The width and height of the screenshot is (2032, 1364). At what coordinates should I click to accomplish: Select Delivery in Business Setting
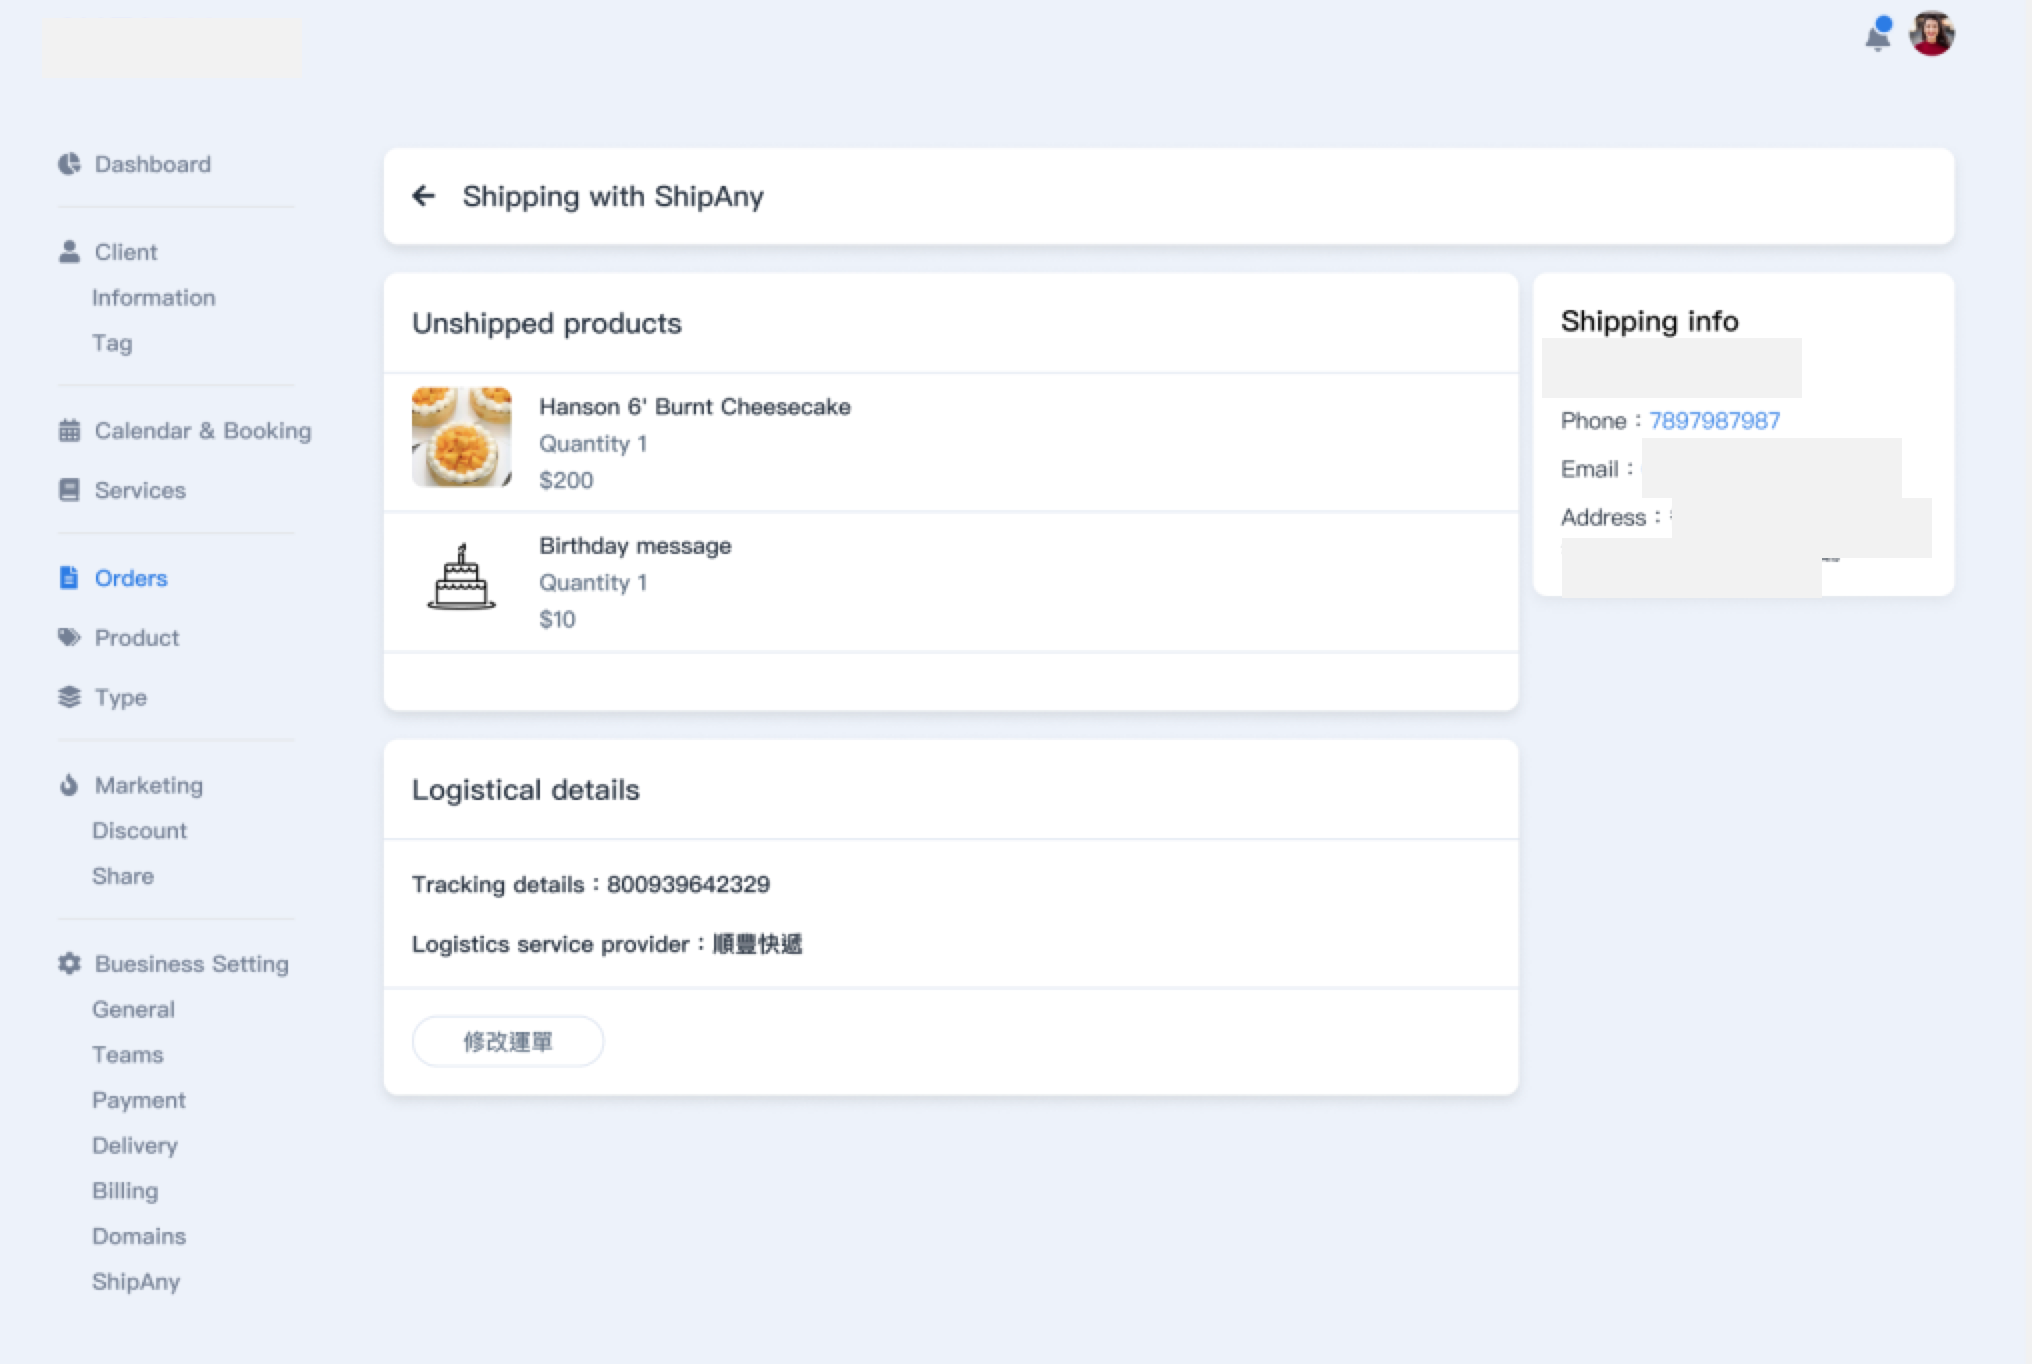pyautogui.click(x=135, y=1146)
